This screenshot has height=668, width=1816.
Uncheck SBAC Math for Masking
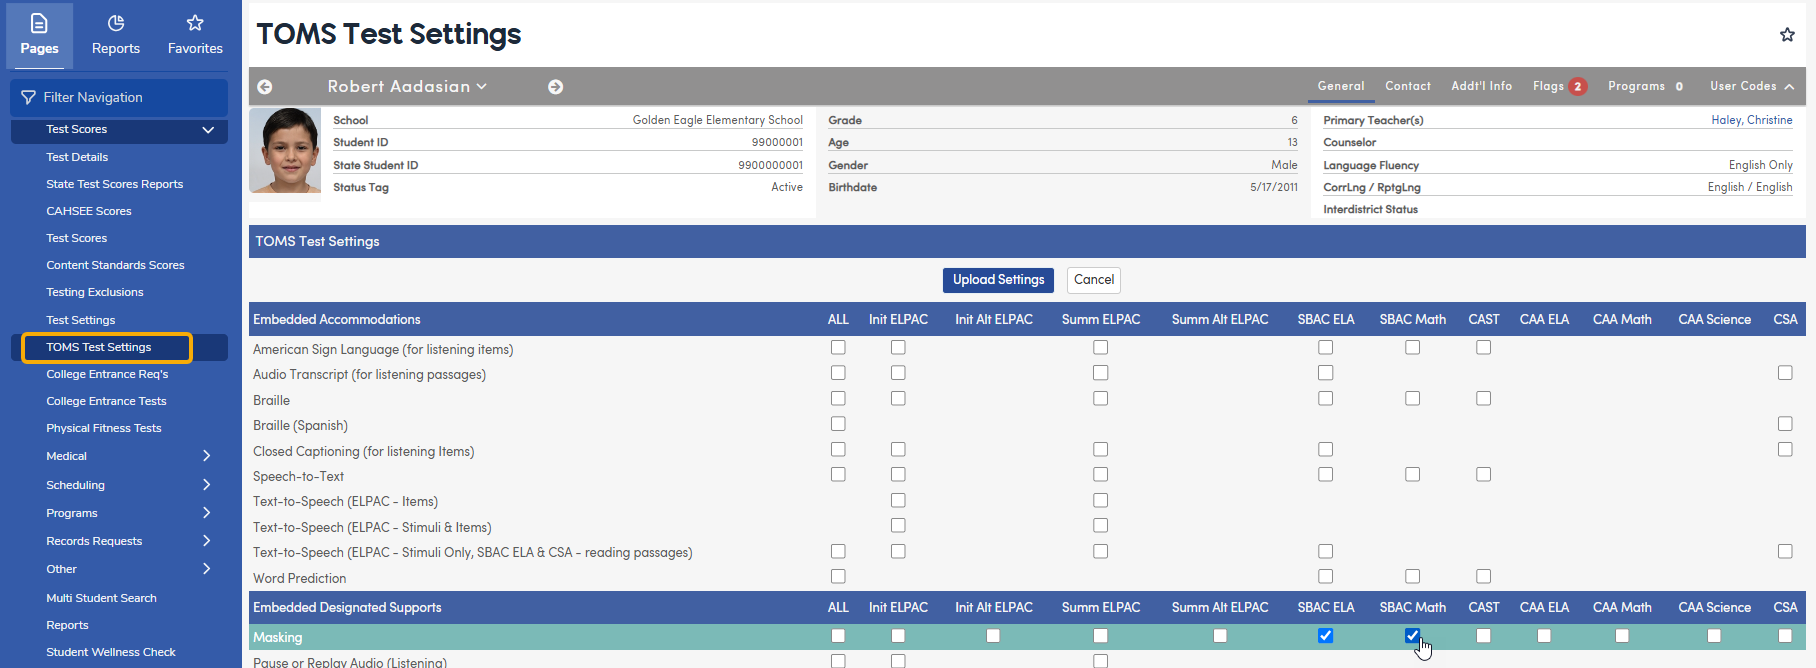1412,635
